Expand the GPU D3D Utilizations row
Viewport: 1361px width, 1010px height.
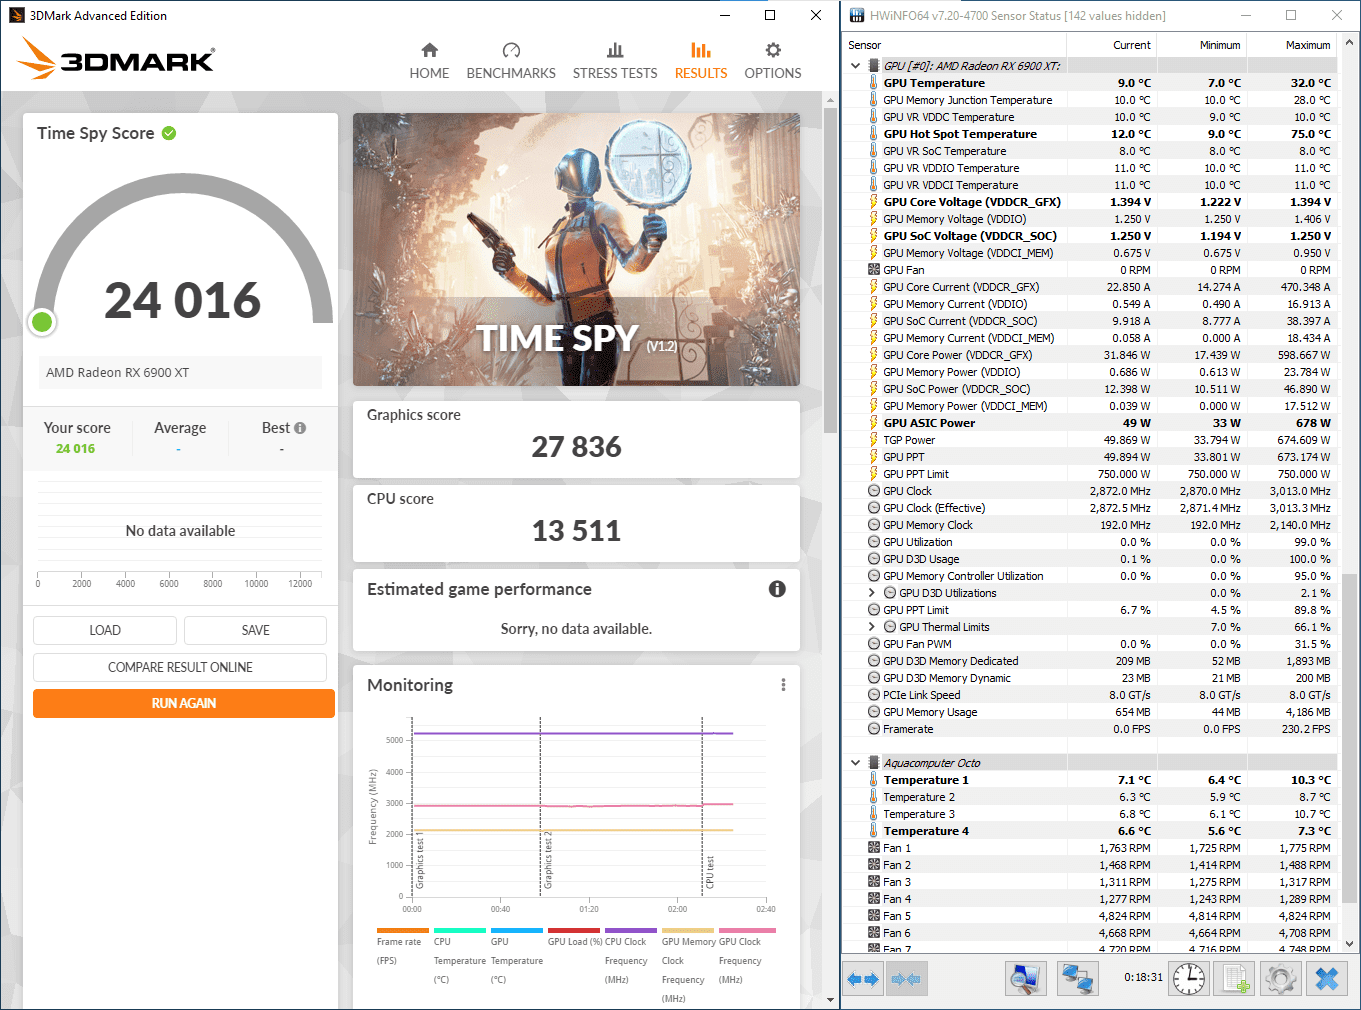coord(872,593)
